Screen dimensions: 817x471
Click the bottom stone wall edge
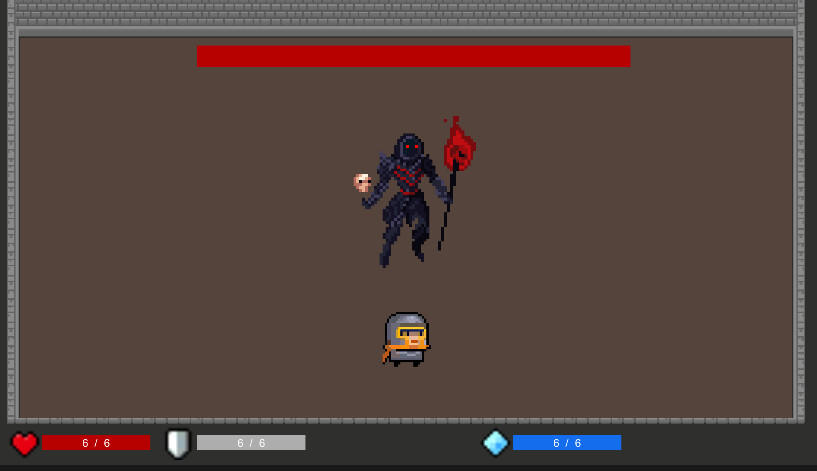[408, 421]
